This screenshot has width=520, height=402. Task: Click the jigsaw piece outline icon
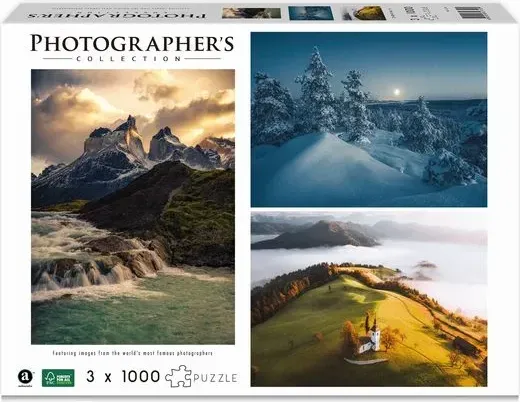coord(179,376)
